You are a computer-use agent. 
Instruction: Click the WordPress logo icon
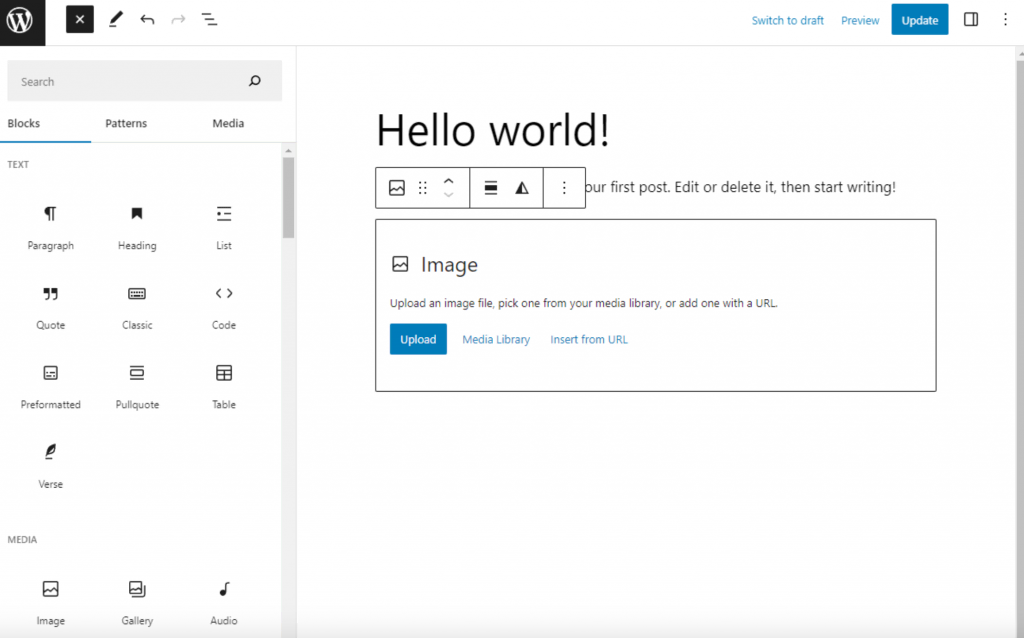tap(22, 21)
